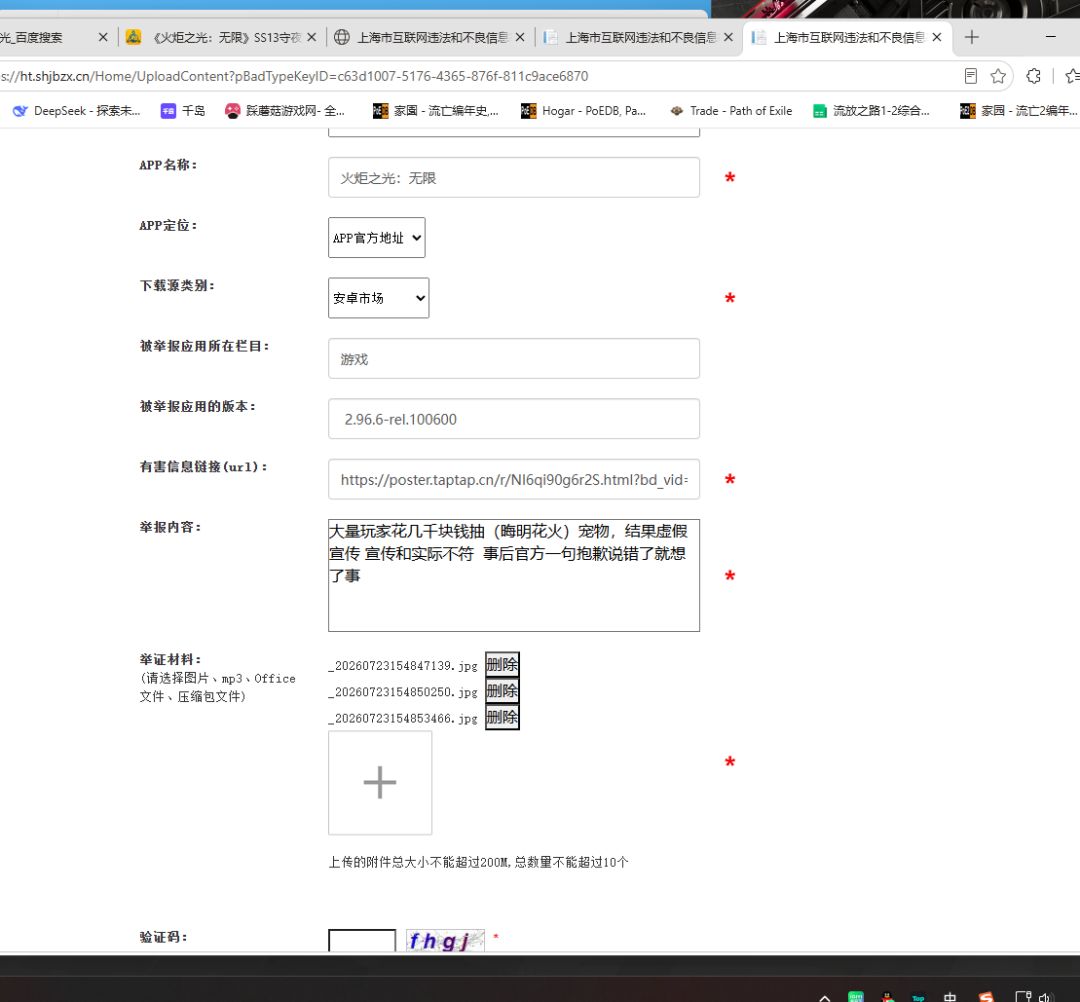Delete file _20260723154847139.jpg
1080x1002 pixels.
tap(502, 665)
